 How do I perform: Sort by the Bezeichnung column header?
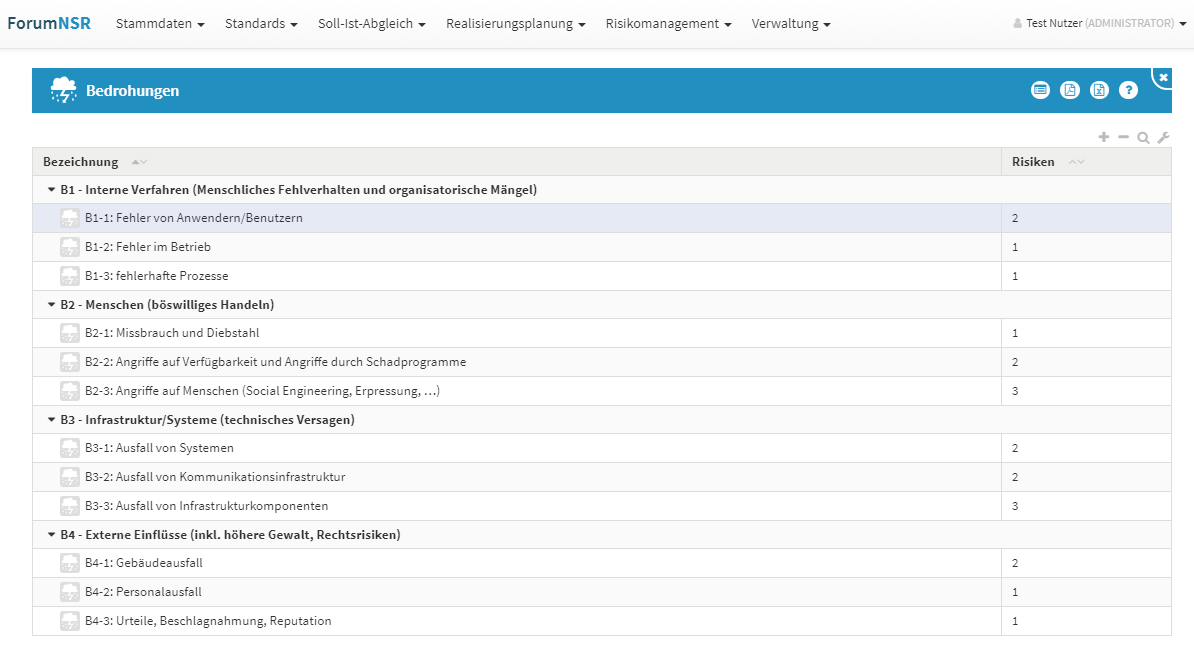click(81, 162)
